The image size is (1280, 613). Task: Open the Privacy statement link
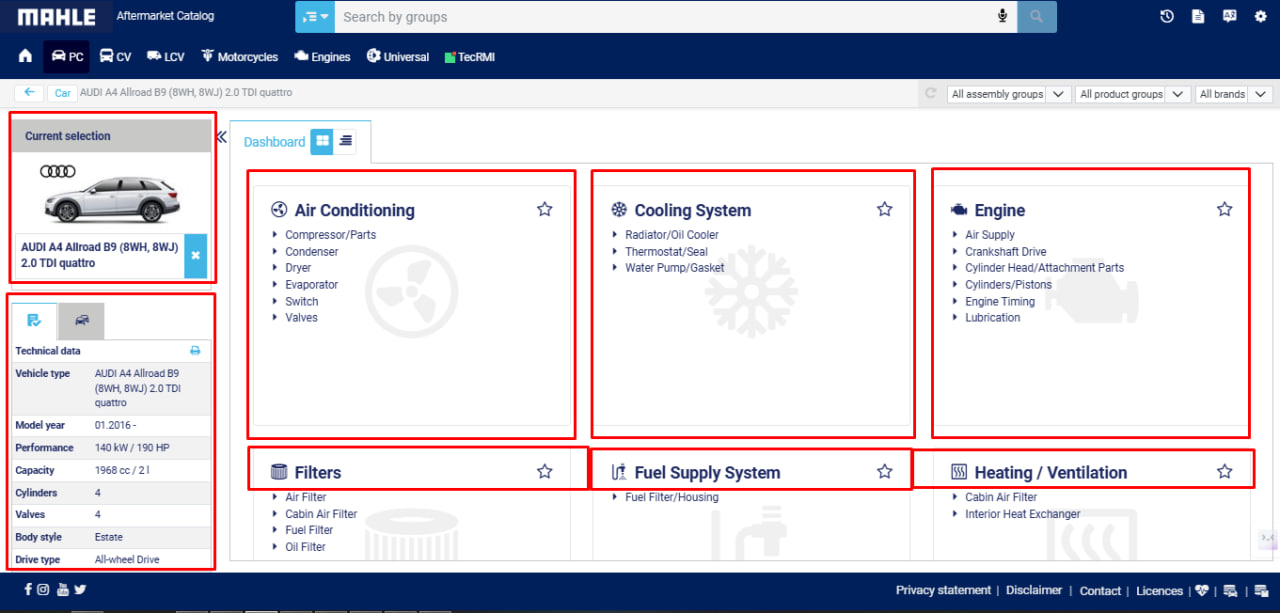[943, 590]
